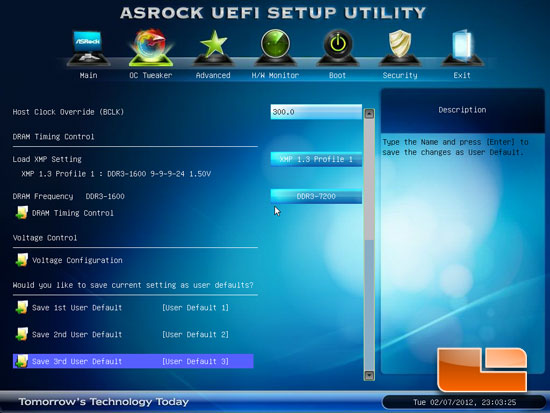Click the Host Clock Override value field

pyautogui.click(x=316, y=112)
